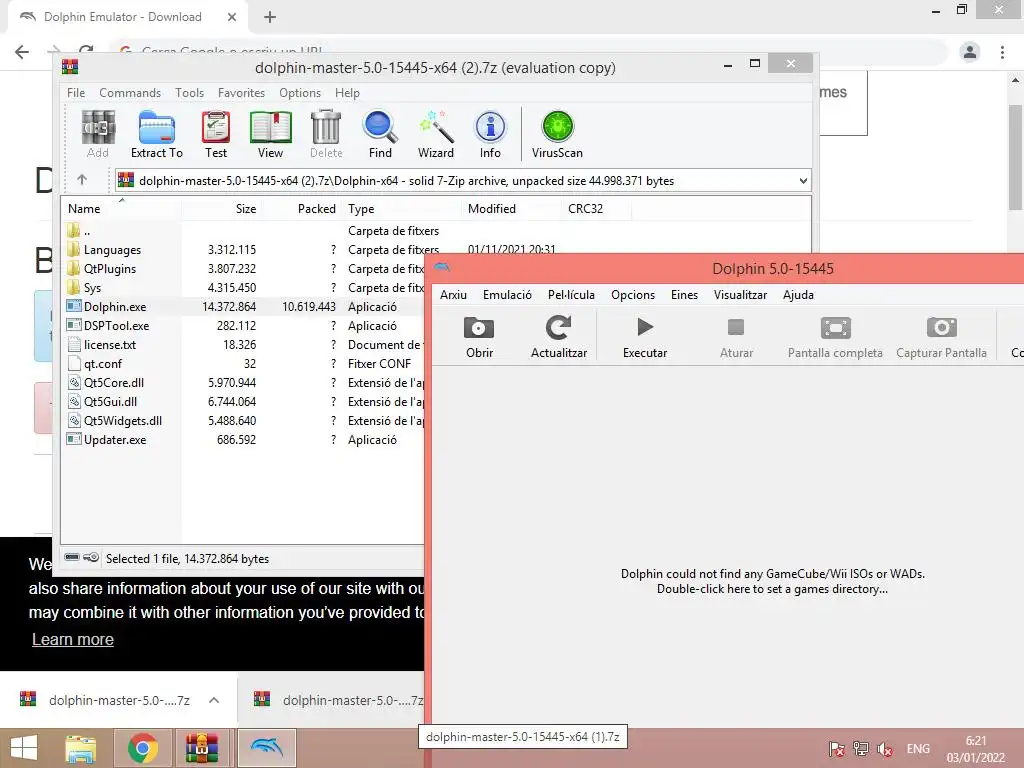1024x768 pixels.
Task: Sort WinRAR list by Packed column
Action: click(x=302, y=208)
